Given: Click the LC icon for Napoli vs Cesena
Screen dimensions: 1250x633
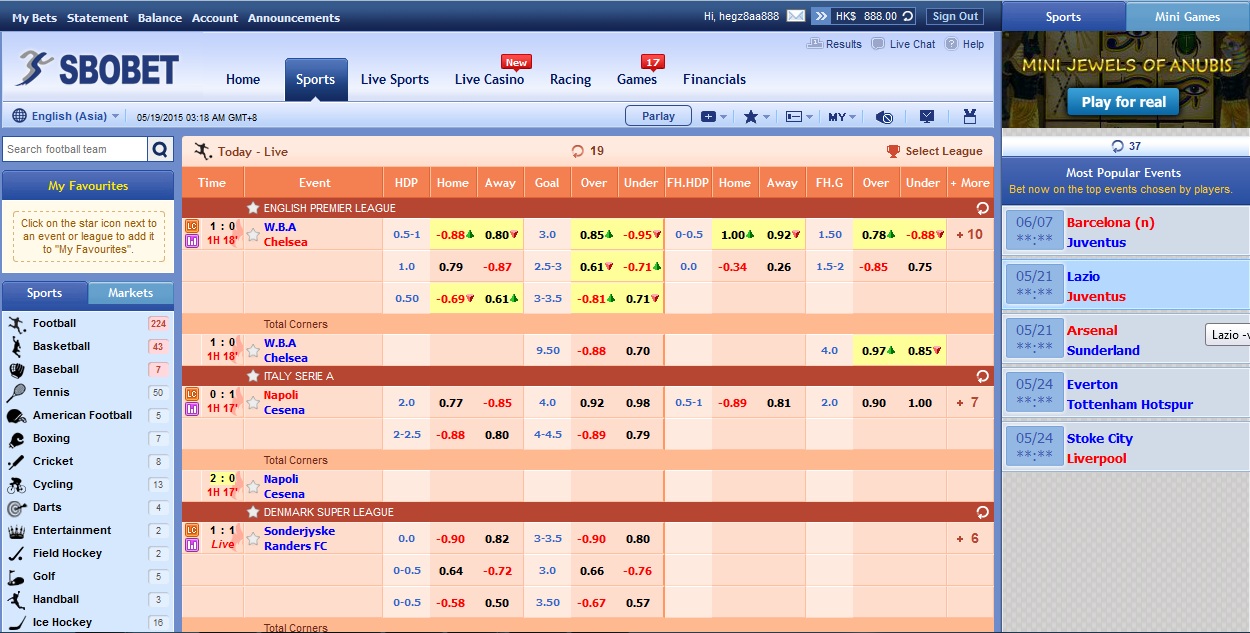Looking at the screenshot, I should [192, 394].
